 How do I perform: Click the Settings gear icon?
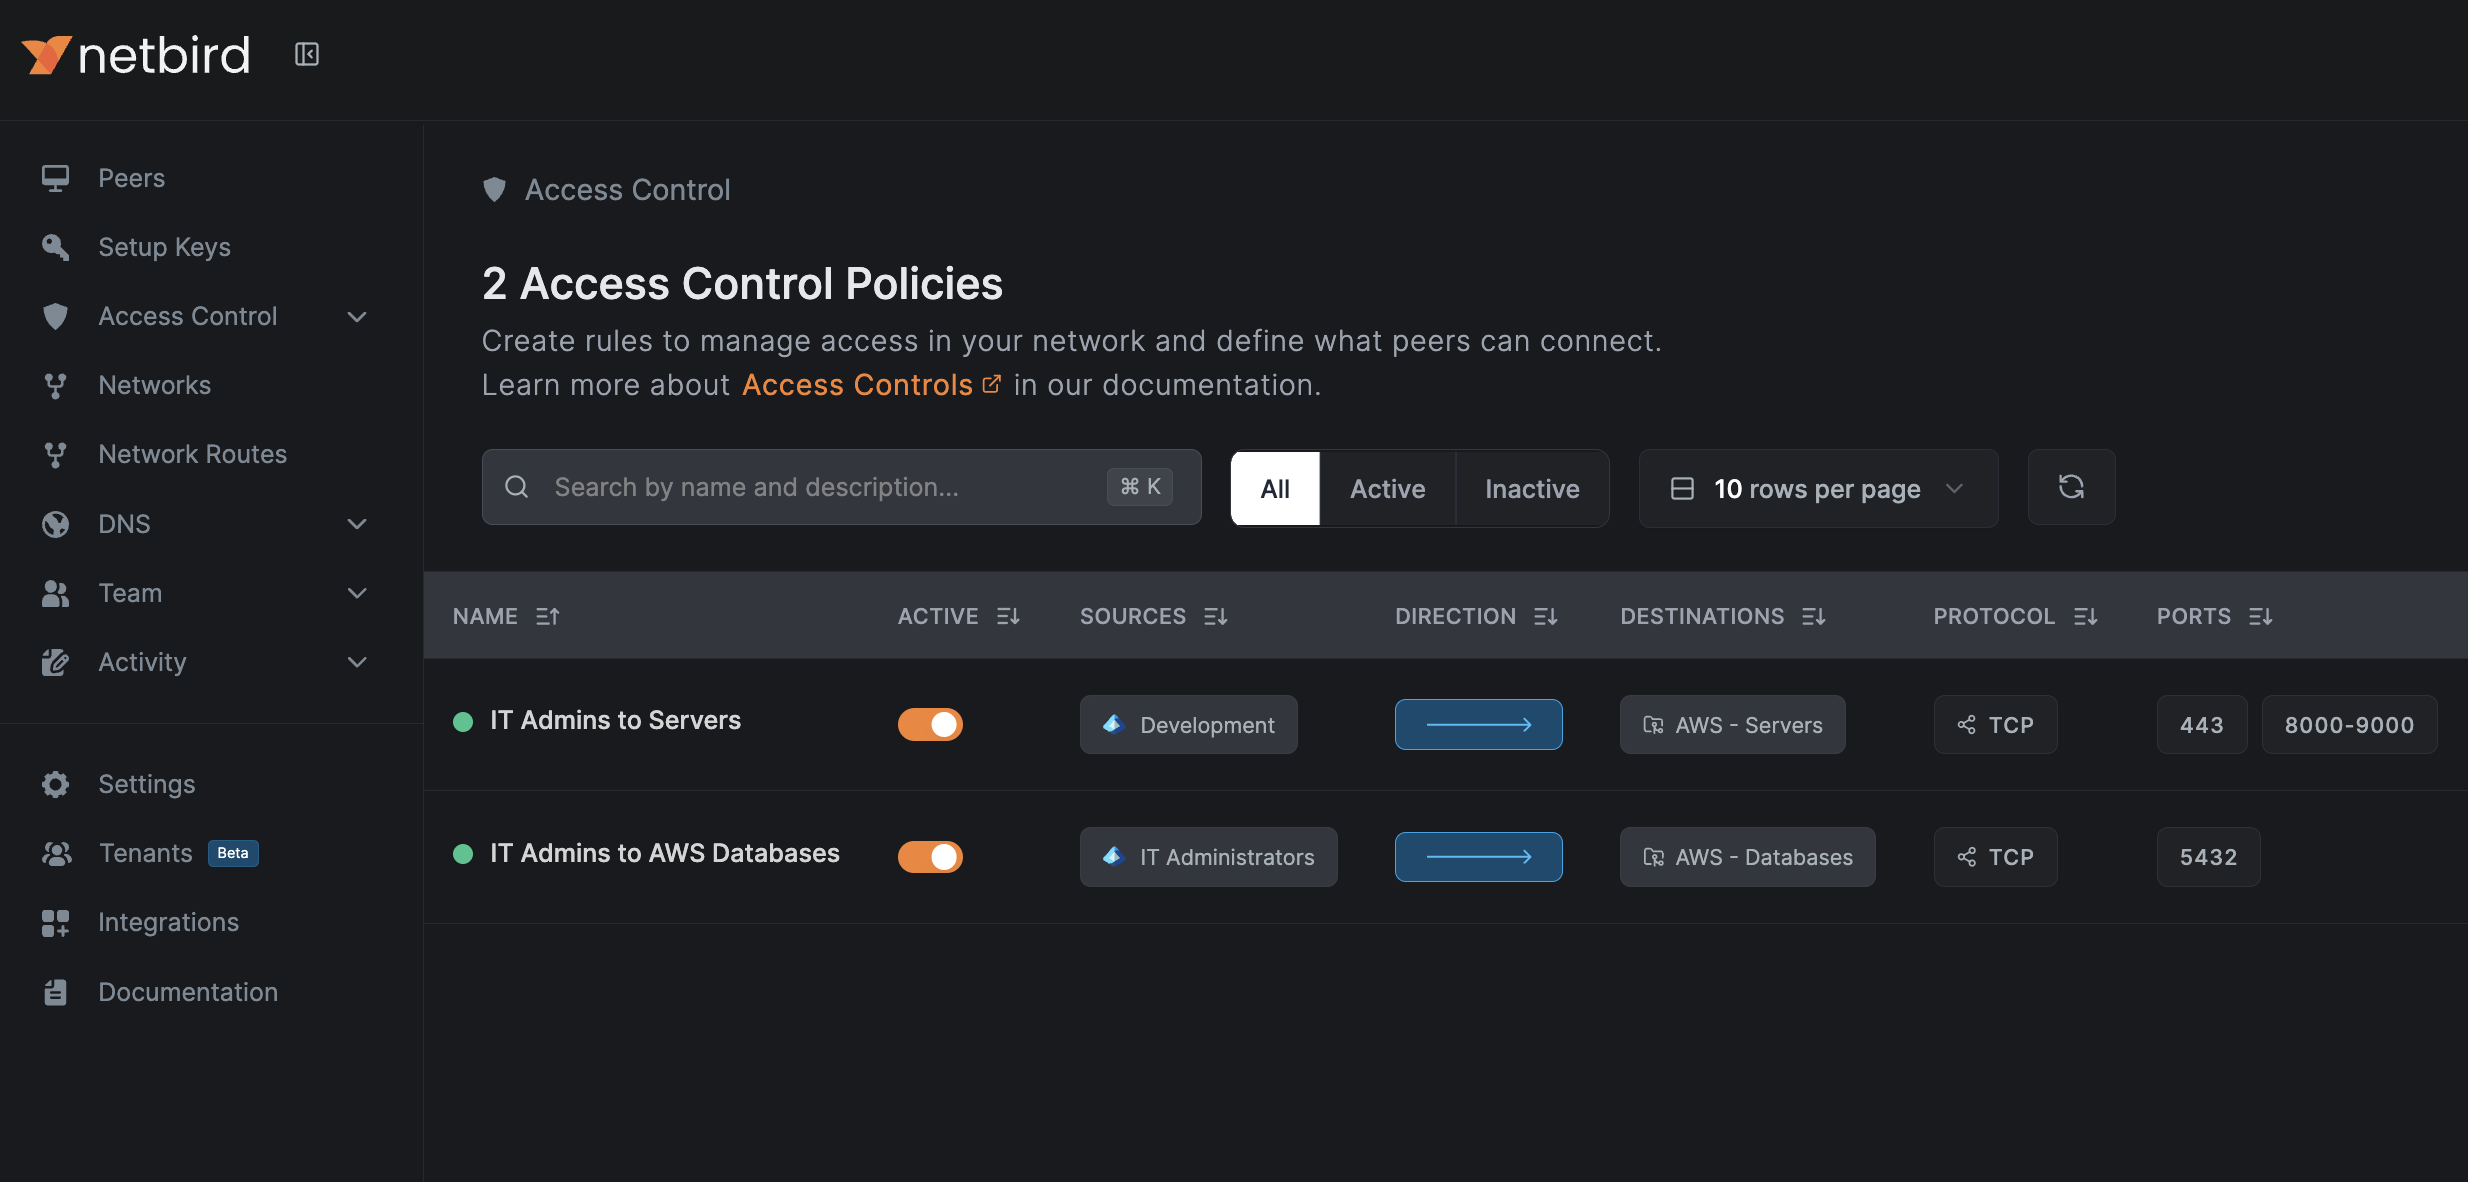point(55,784)
